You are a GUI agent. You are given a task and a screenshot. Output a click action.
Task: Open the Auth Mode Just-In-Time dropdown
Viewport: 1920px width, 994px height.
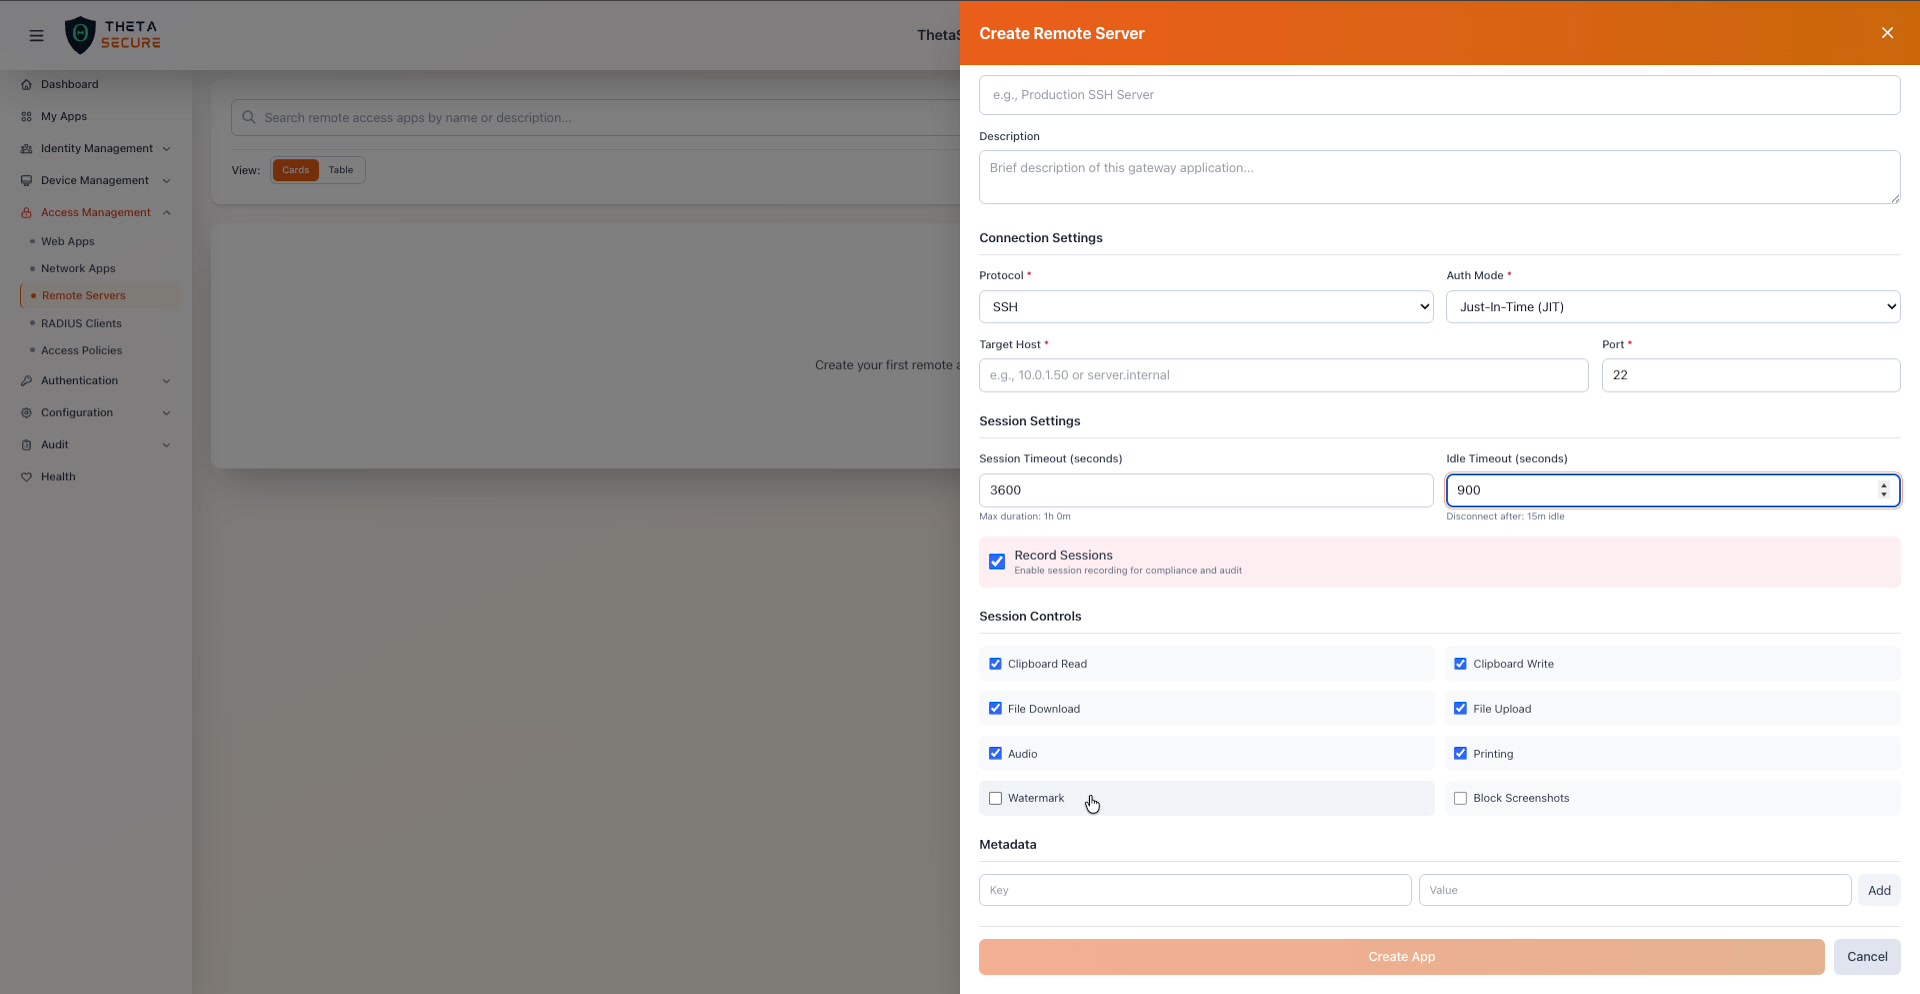pos(1671,306)
